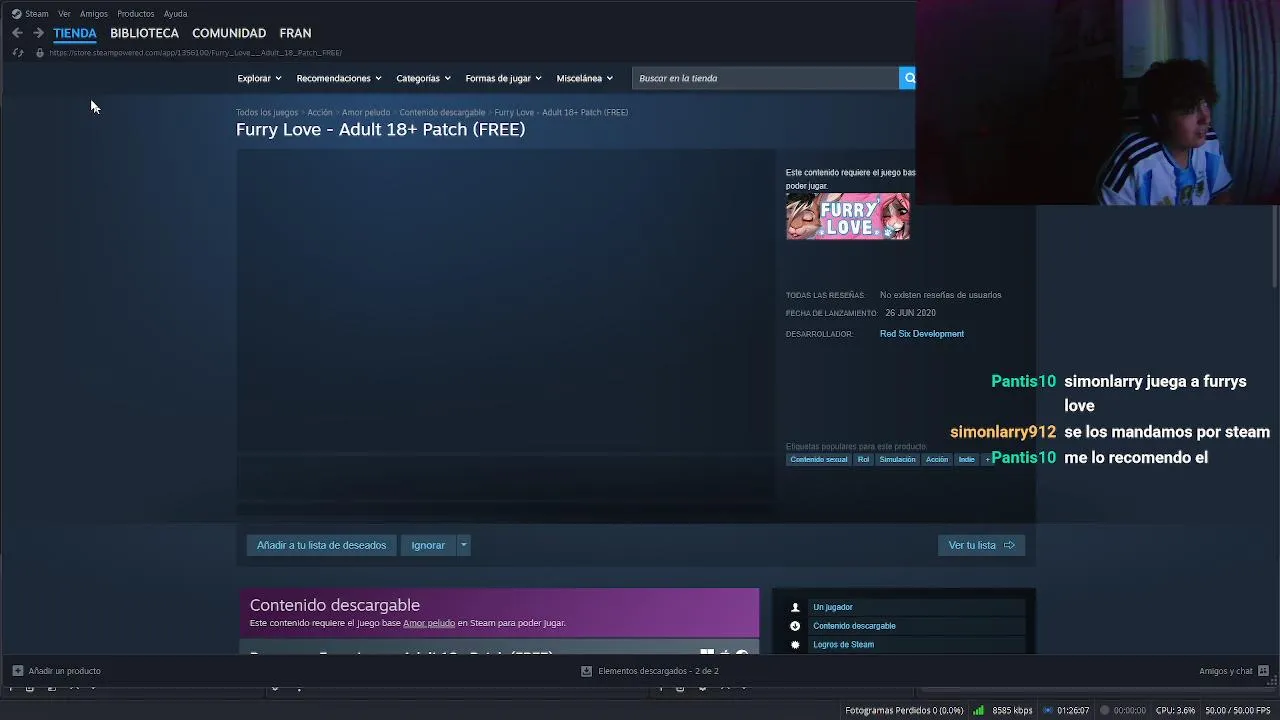This screenshot has height=720, width=1280.
Task: Open Formas de jugar dropdown
Action: click(503, 78)
